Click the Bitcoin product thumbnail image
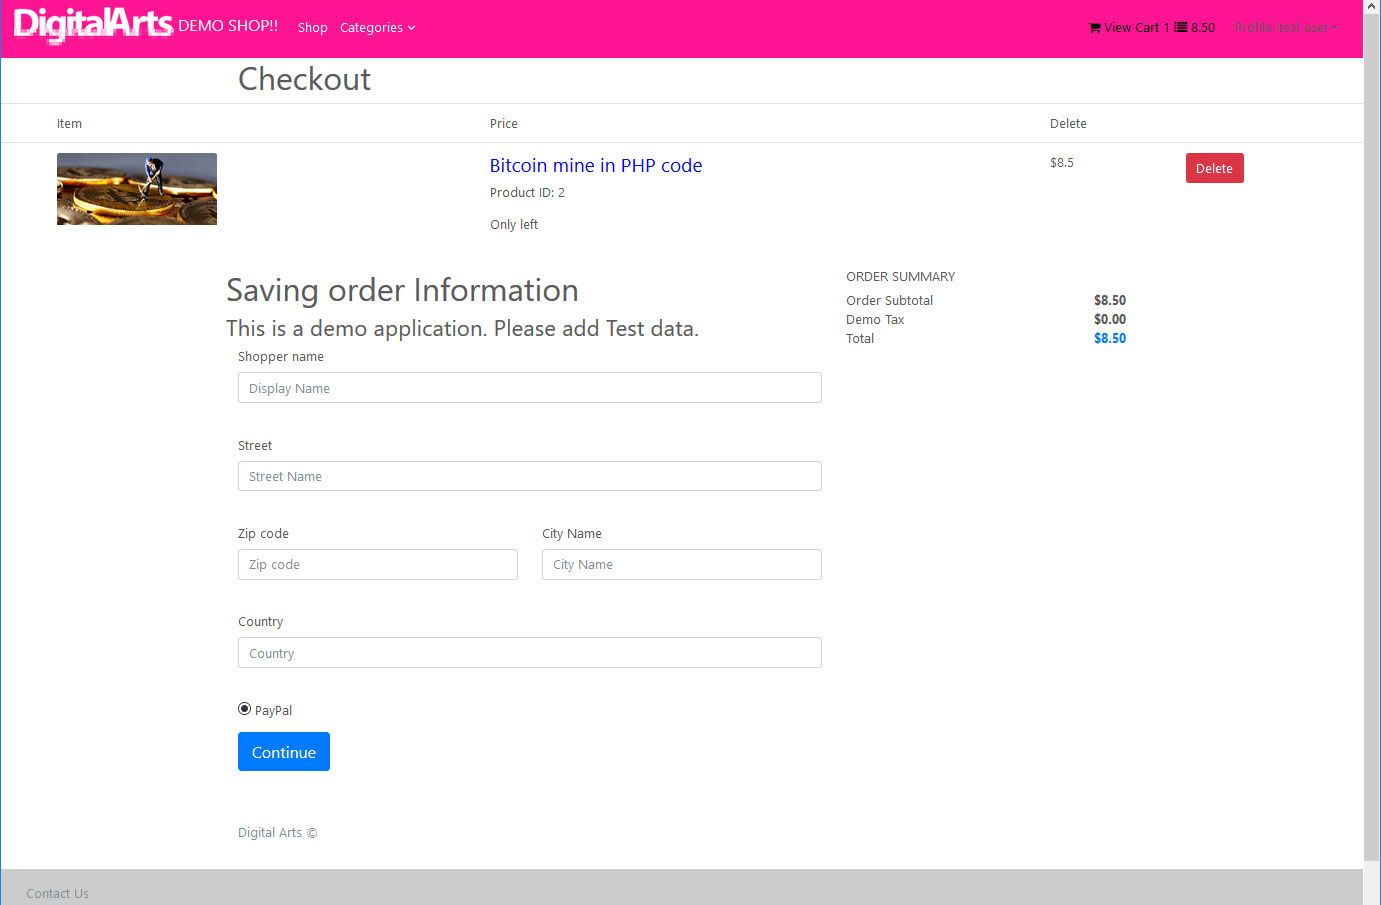 pyautogui.click(x=137, y=189)
